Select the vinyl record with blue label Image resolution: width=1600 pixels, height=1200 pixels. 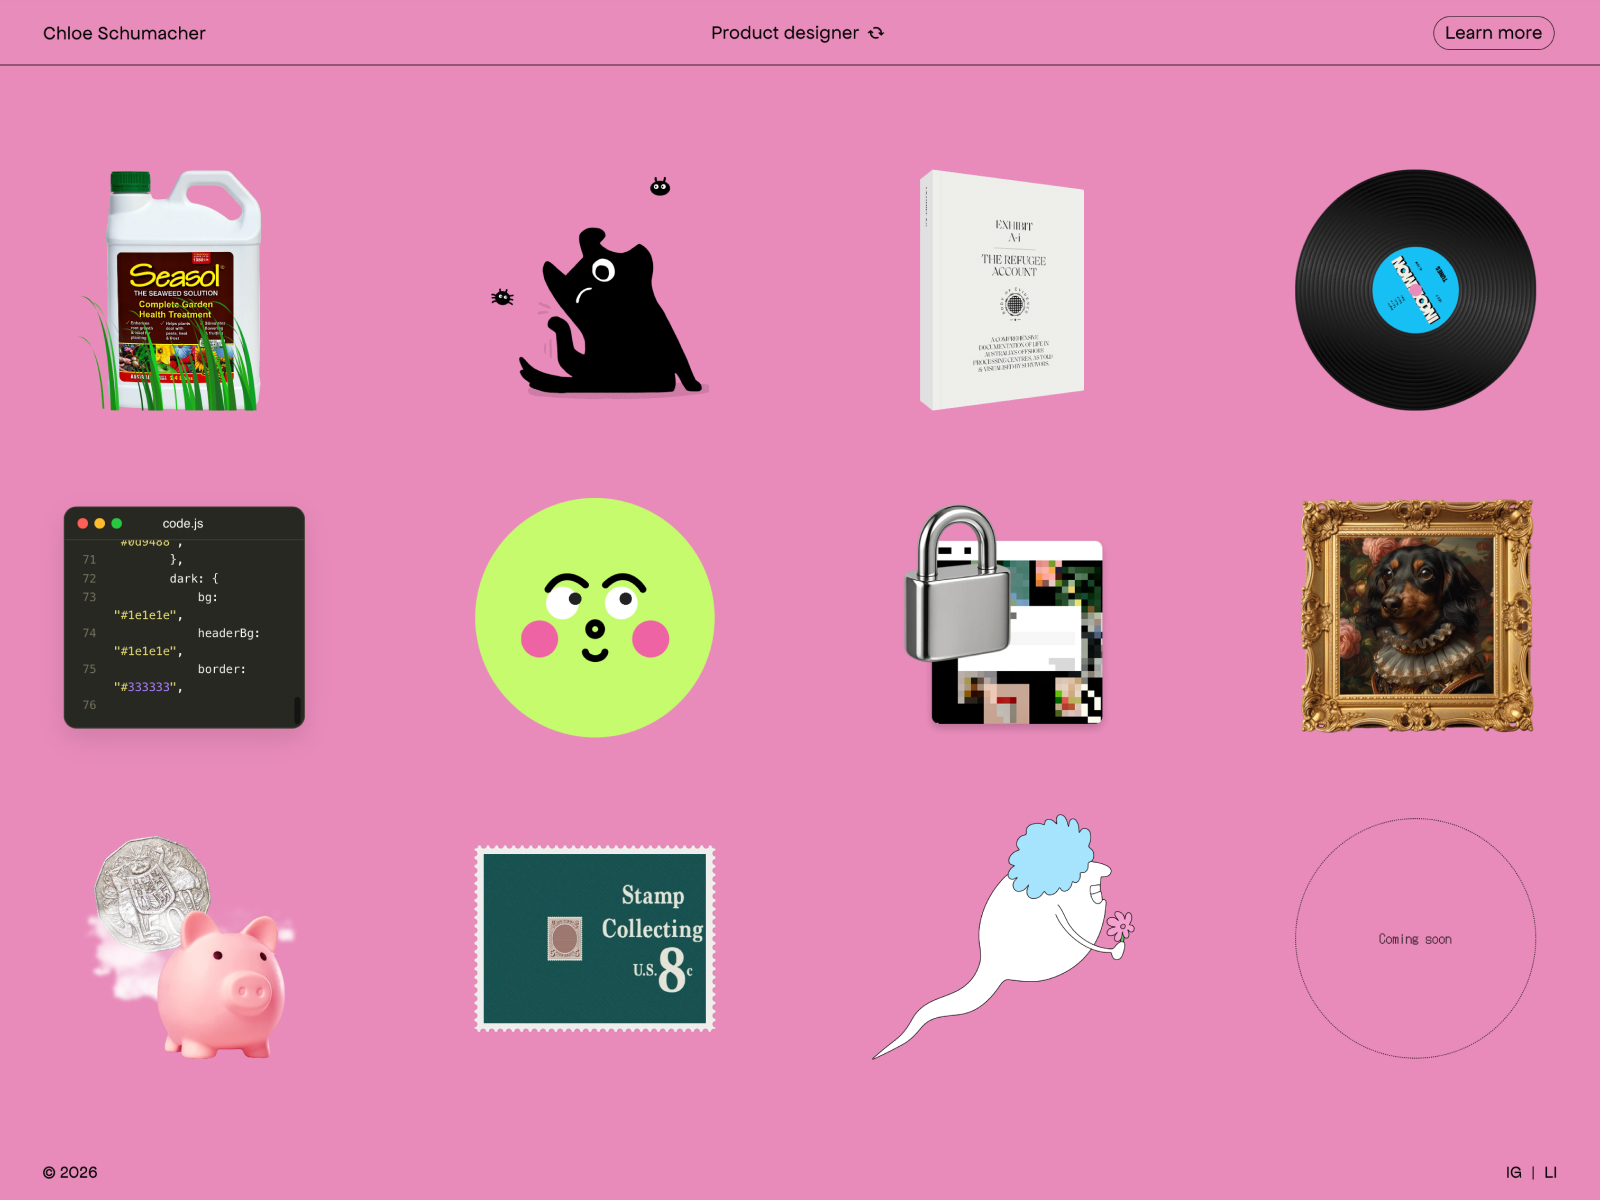[1415, 290]
